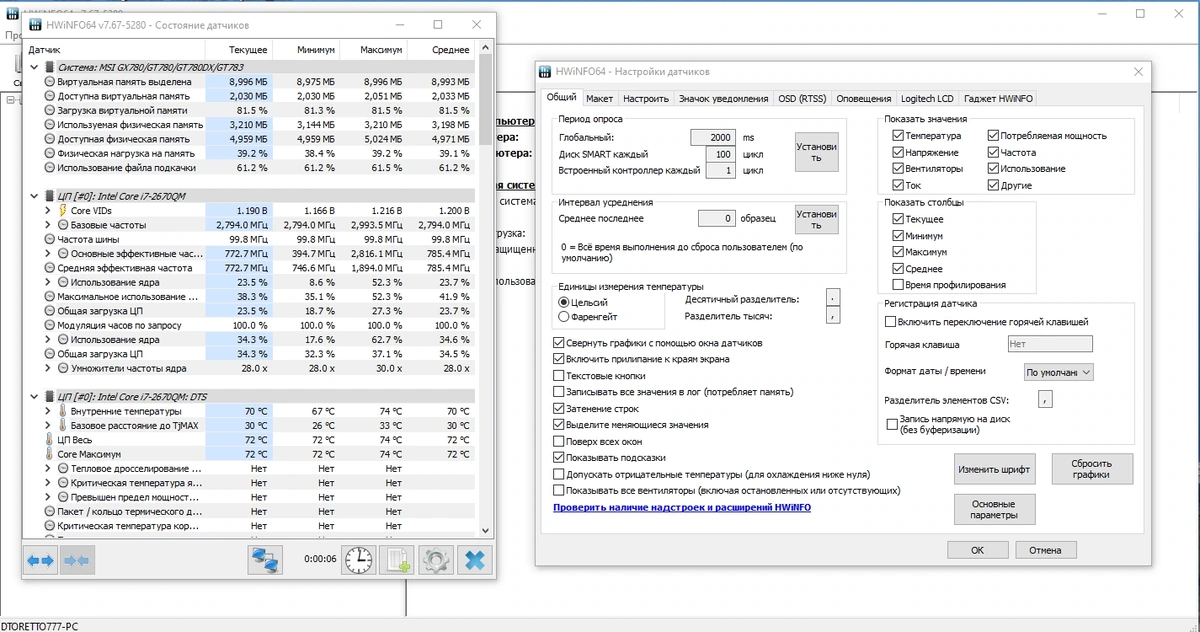Collapse the Intel Core i7-2670QM: DTS group
The width and height of the screenshot is (1200, 632).
pos(35,397)
